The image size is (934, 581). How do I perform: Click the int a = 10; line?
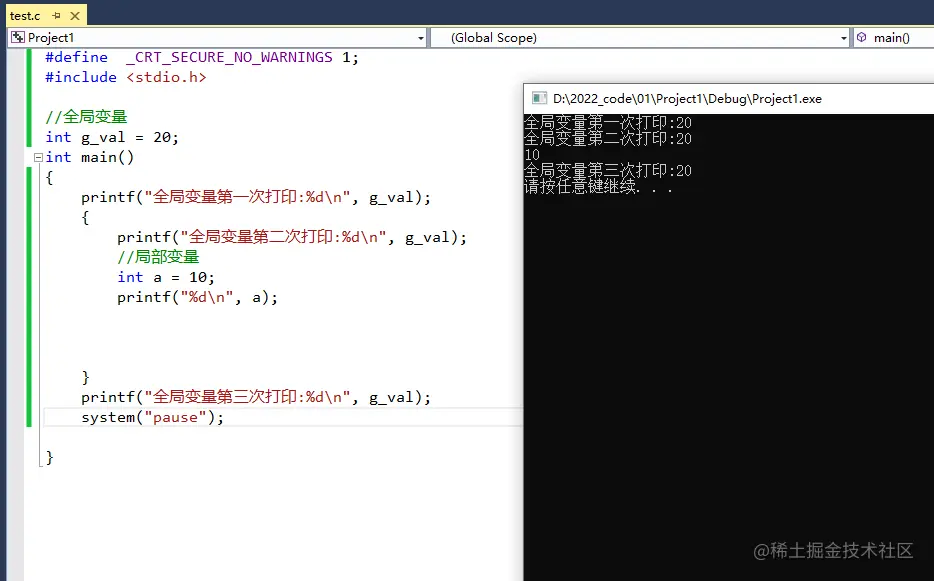click(x=166, y=277)
